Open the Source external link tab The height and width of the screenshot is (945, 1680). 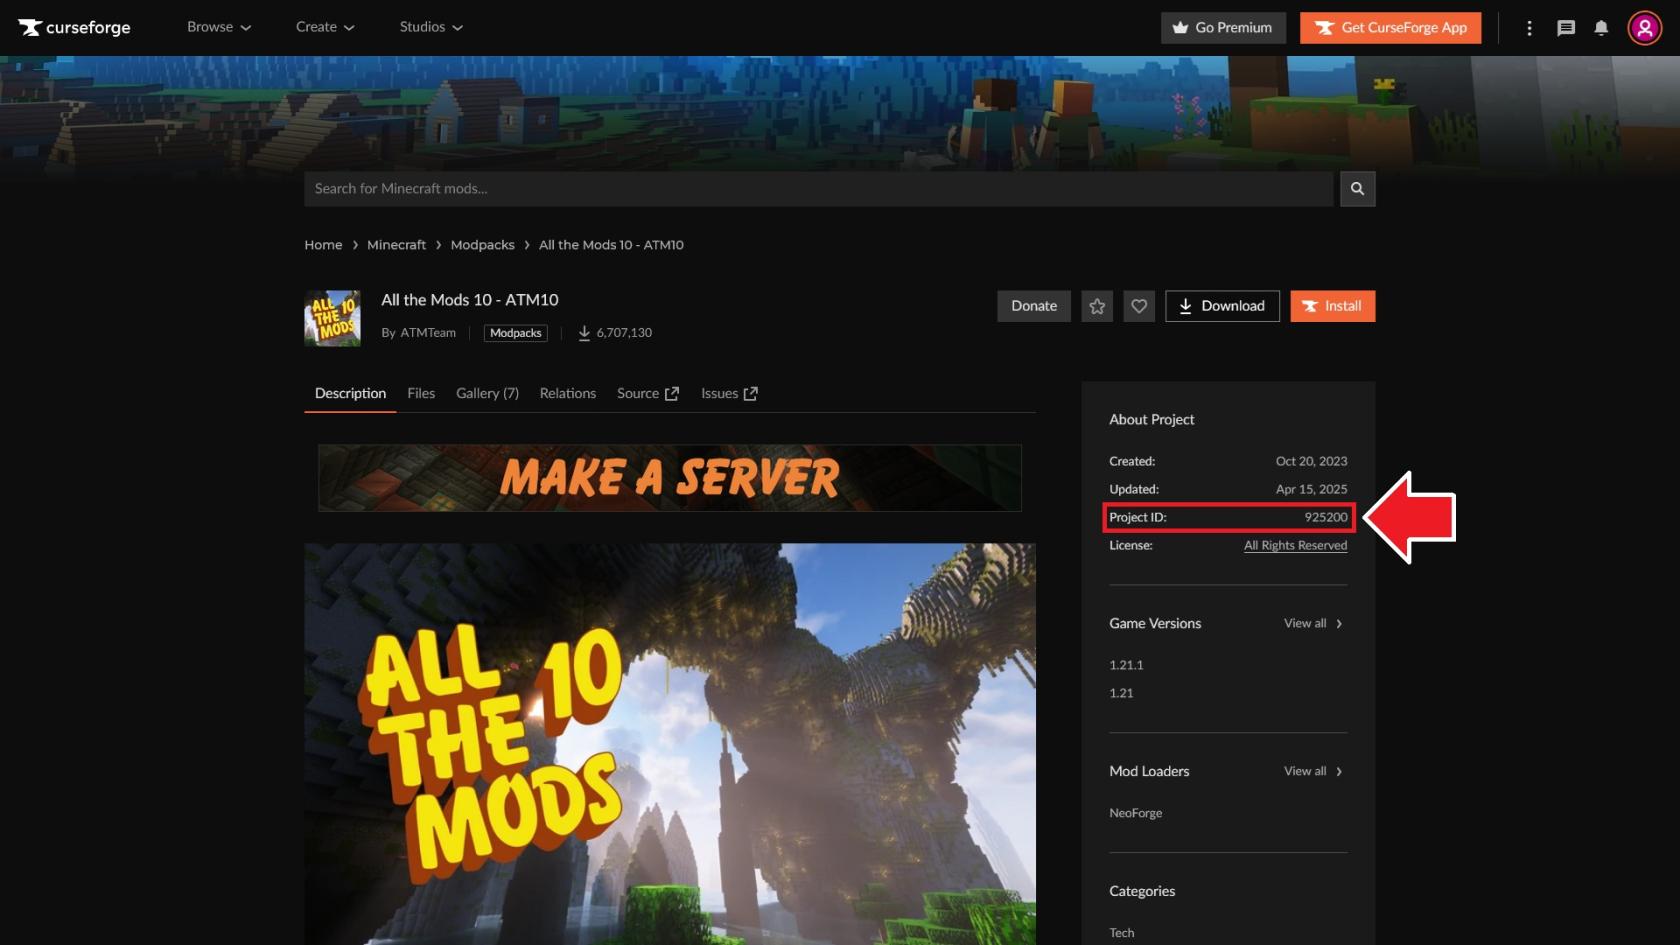[648, 394]
